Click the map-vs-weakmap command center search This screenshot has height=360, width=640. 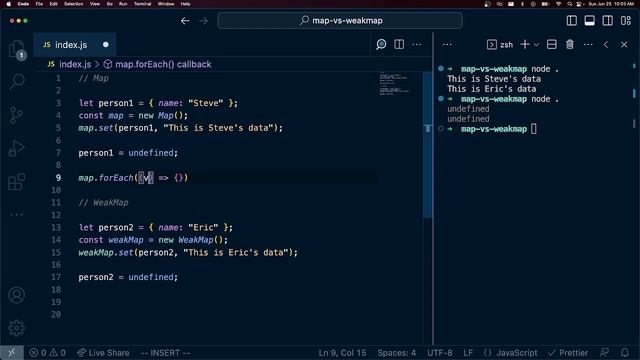tap(340, 21)
